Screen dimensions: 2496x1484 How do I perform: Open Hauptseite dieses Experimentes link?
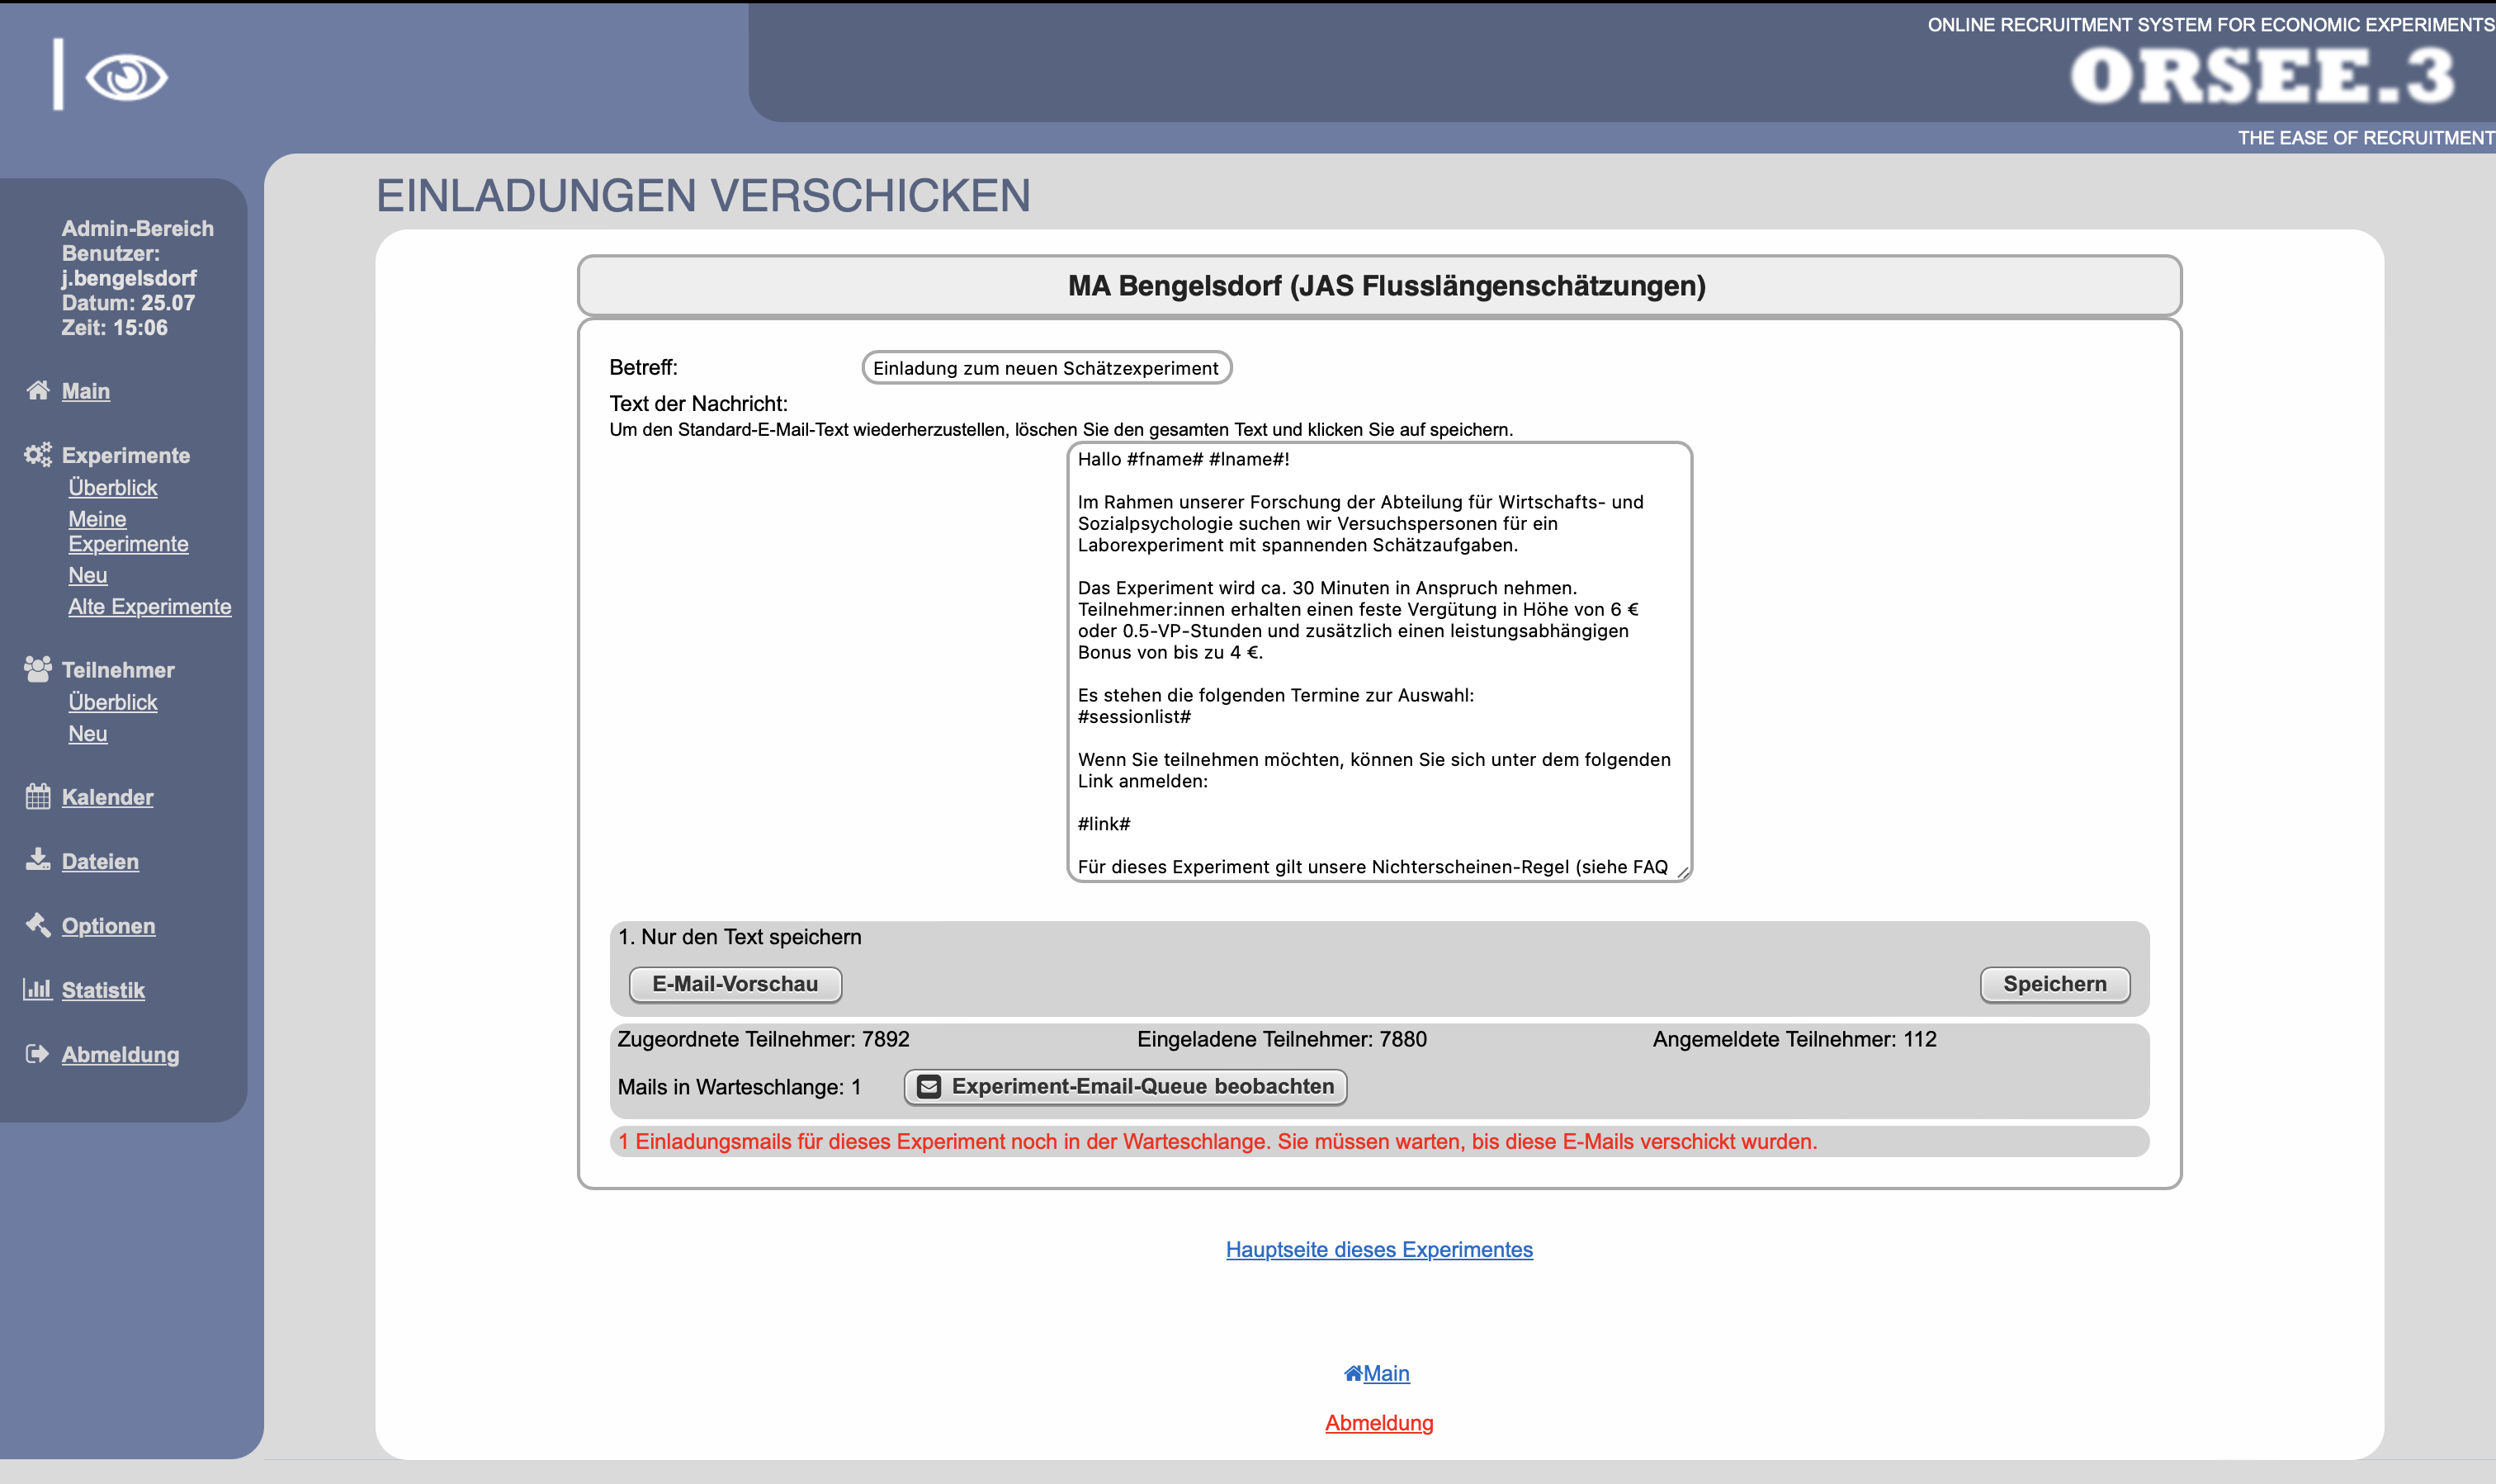click(1378, 1248)
